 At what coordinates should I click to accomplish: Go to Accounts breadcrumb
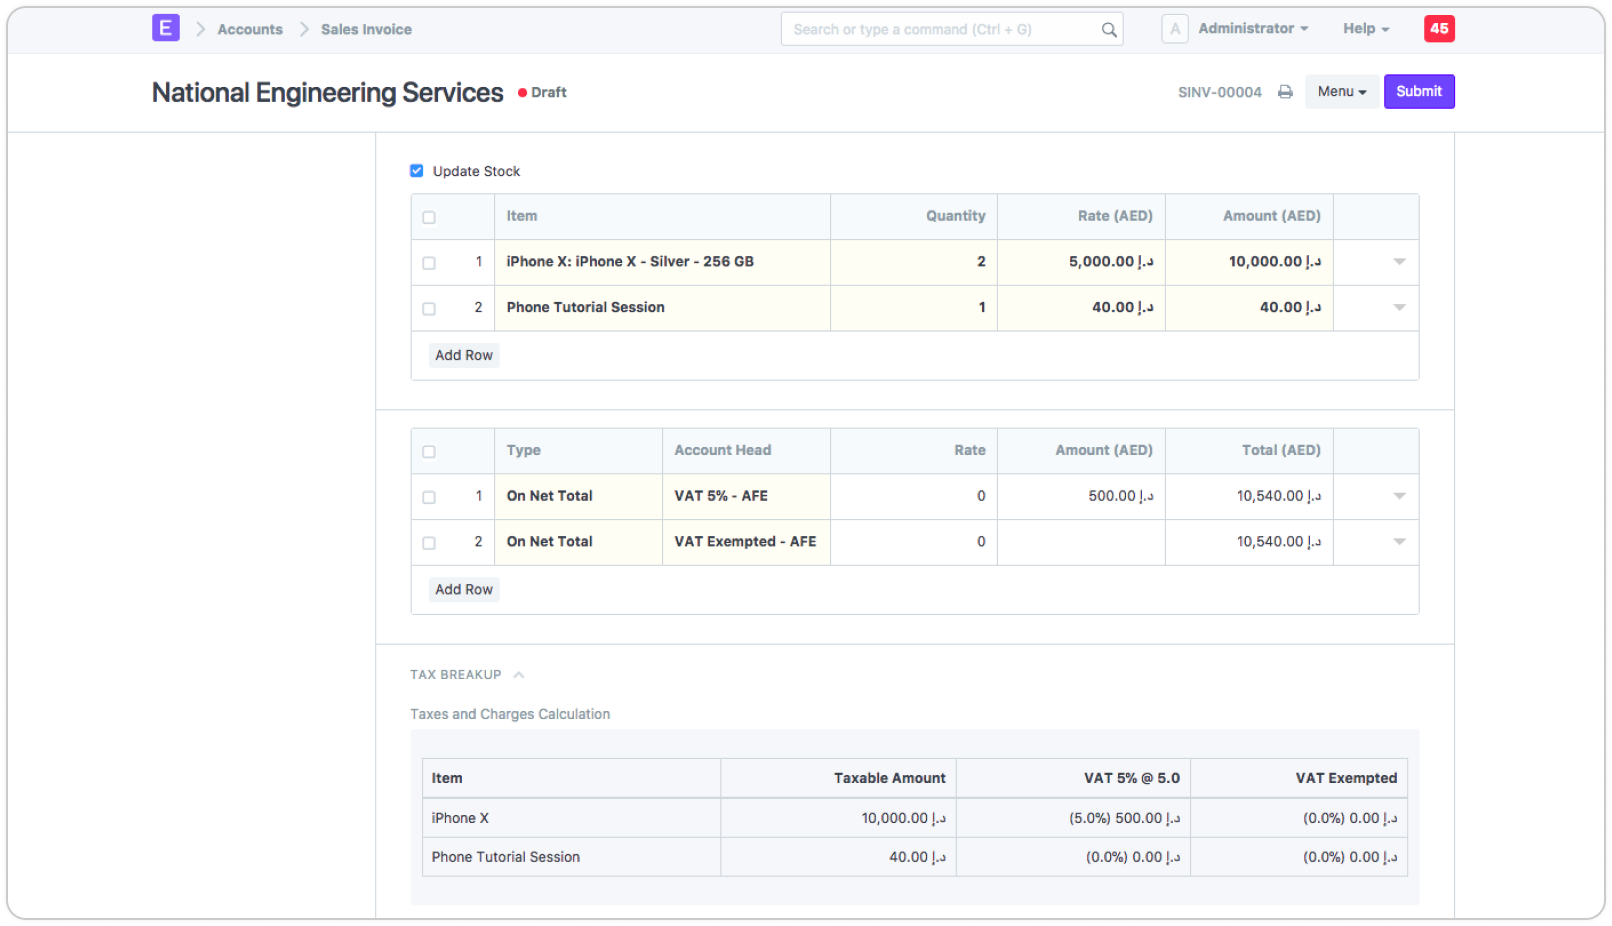pyautogui.click(x=250, y=30)
